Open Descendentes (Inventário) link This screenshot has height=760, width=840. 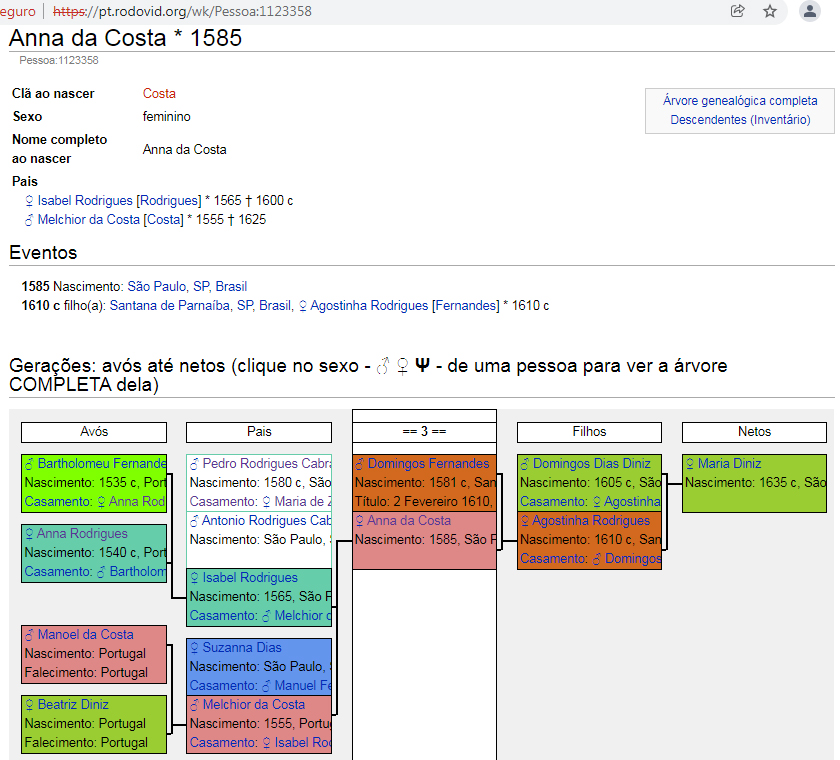click(740, 120)
